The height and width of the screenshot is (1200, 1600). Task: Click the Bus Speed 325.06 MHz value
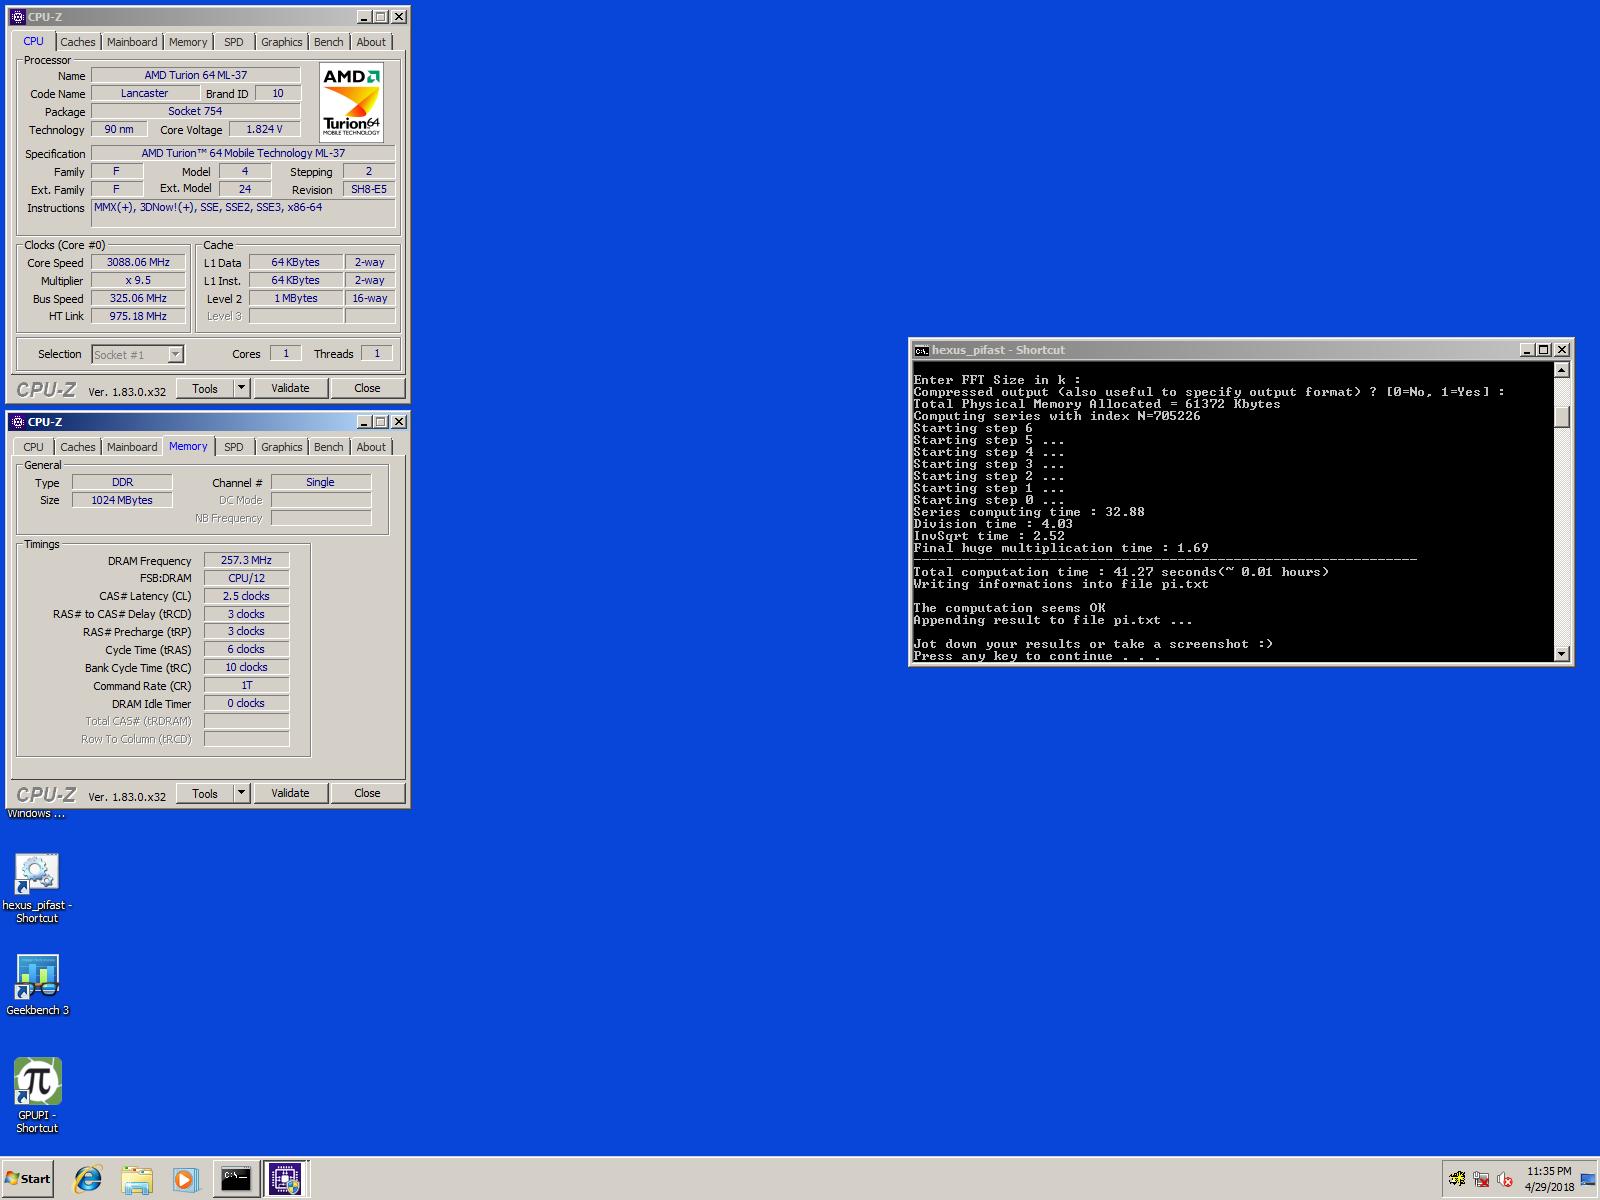(138, 298)
